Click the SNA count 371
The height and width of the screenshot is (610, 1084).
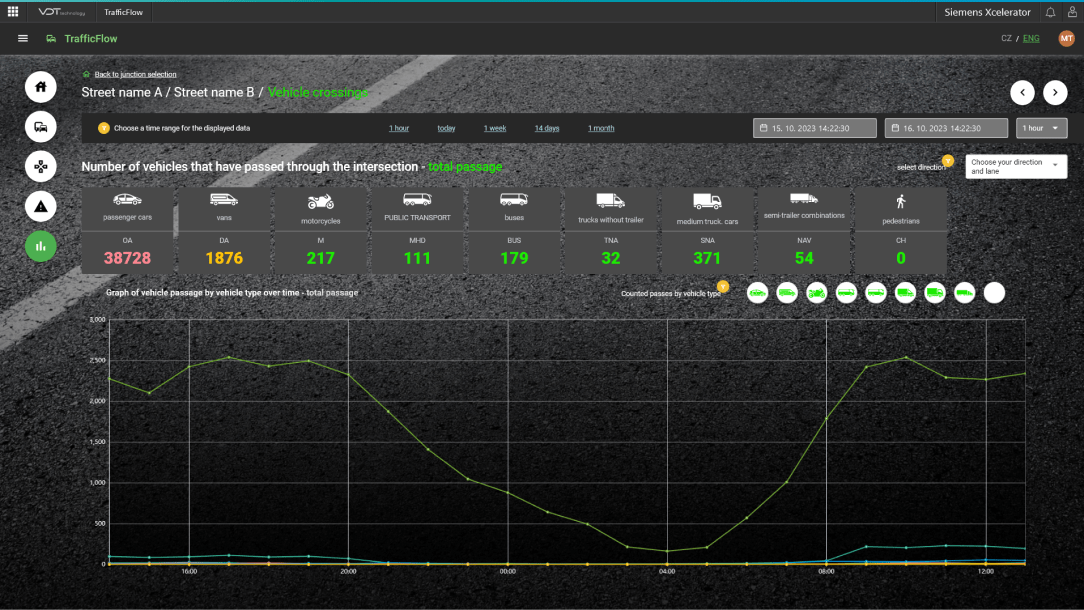707,258
